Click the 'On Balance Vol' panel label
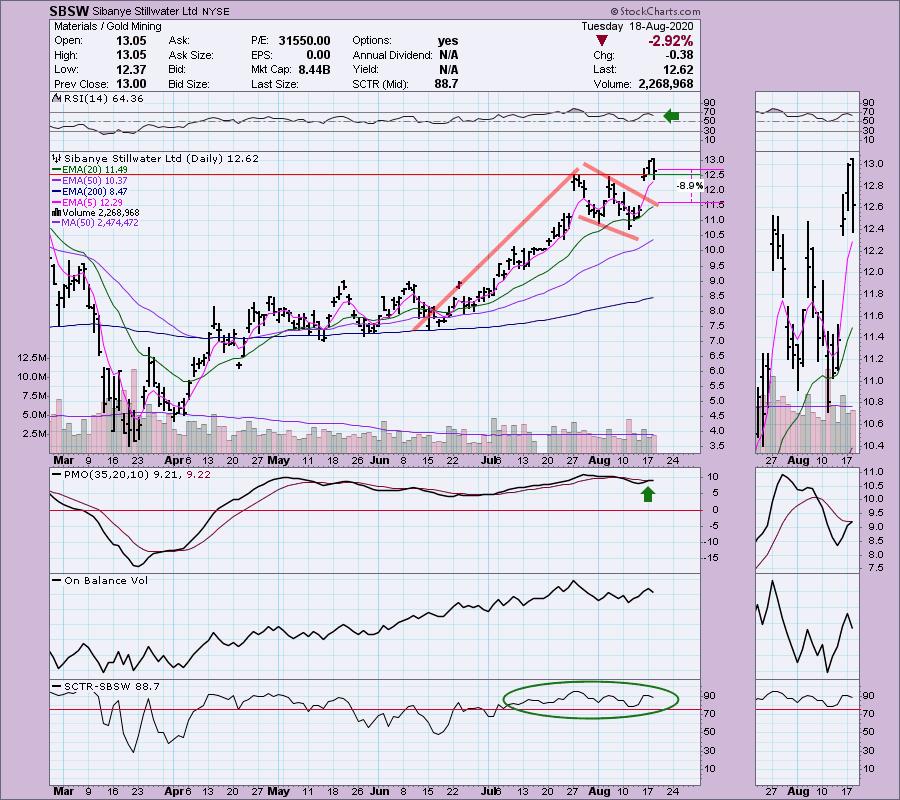 click(106, 580)
